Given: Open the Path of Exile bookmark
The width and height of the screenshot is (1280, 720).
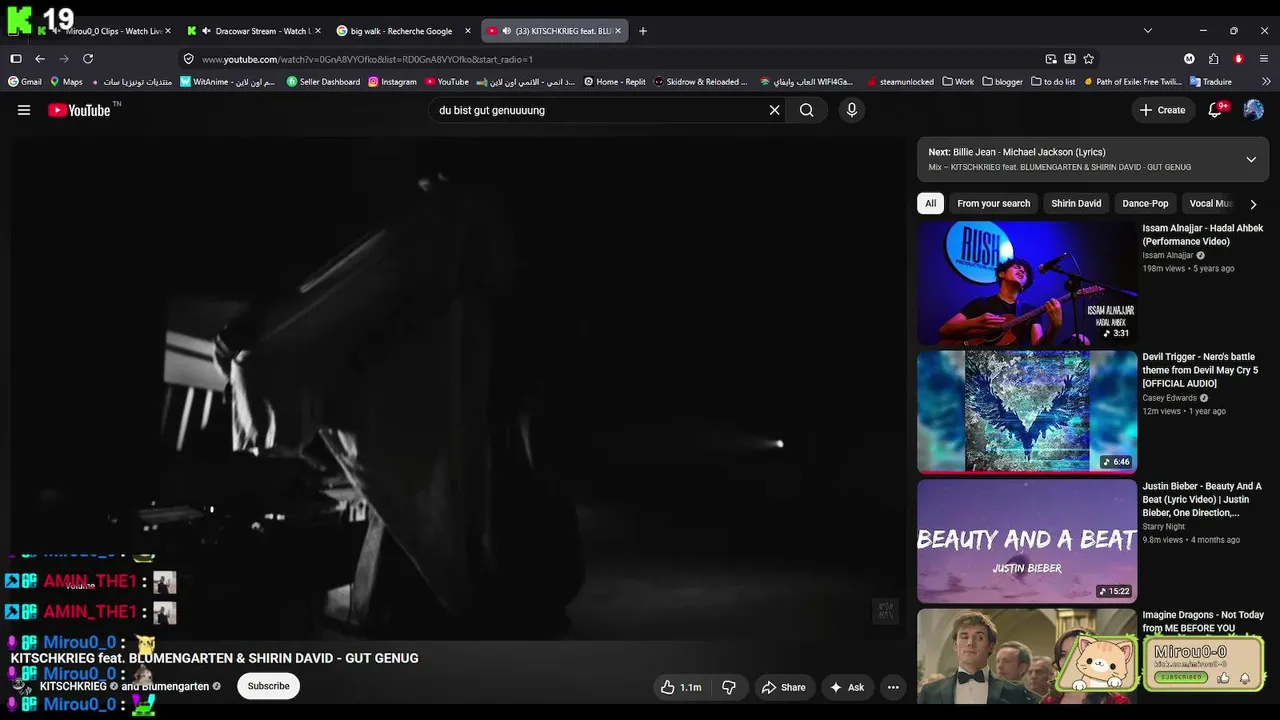Looking at the screenshot, I should (x=1131, y=82).
